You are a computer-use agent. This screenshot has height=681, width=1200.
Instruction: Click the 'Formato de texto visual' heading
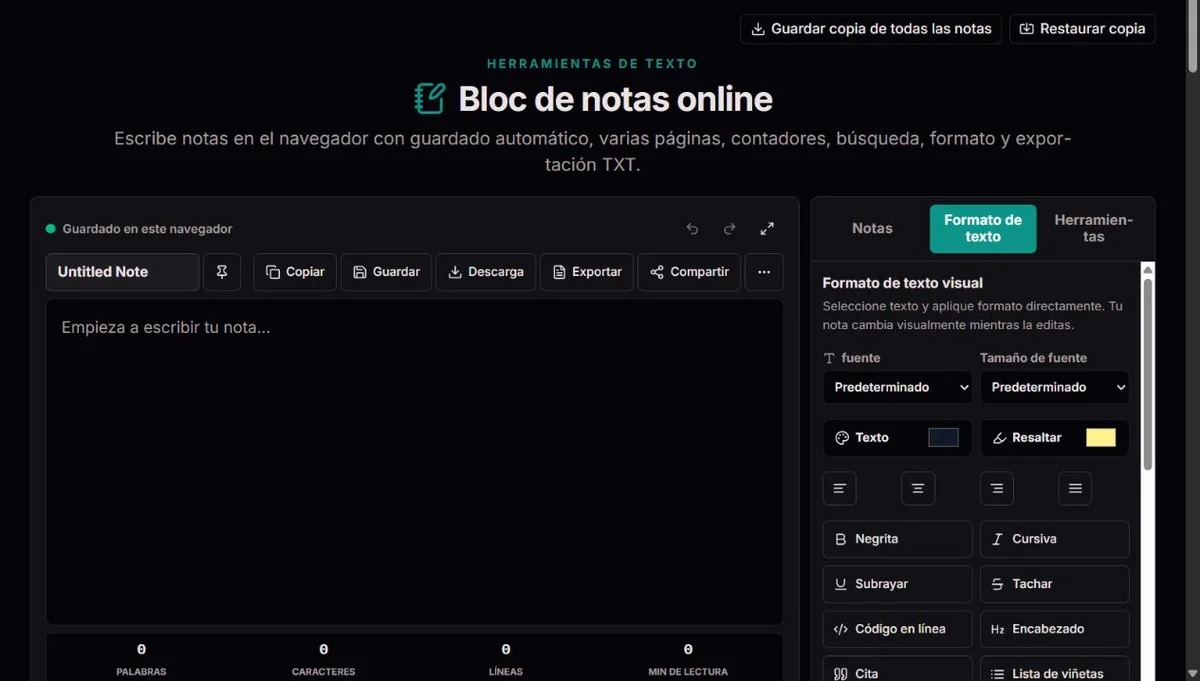click(x=902, y=283)
